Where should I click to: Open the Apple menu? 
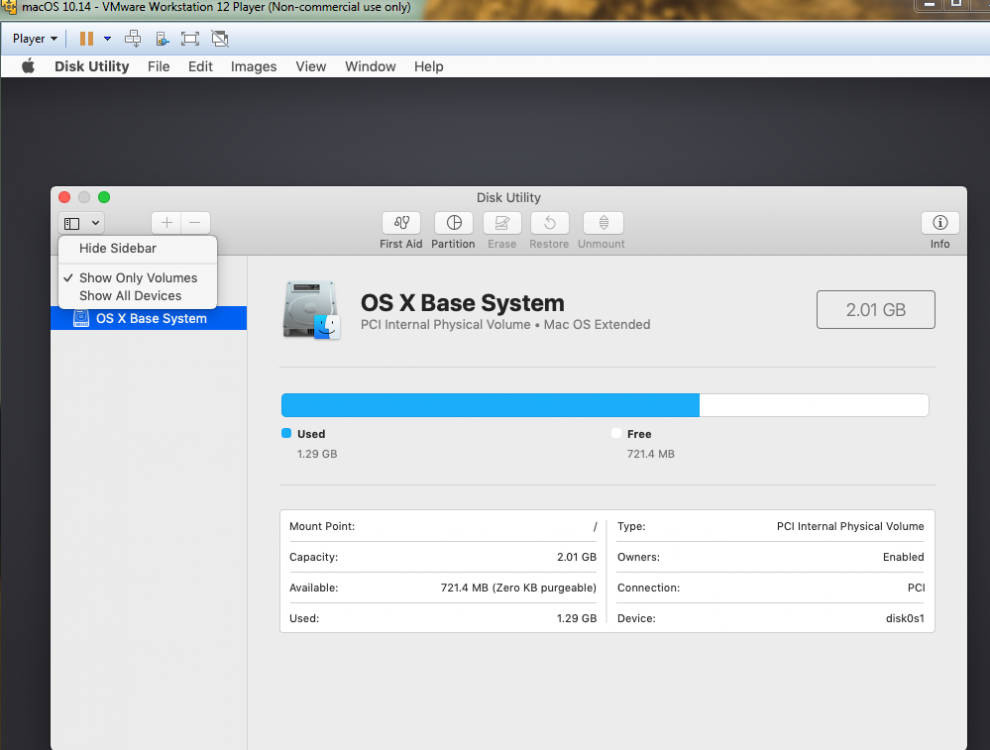[x=28, y=66]
